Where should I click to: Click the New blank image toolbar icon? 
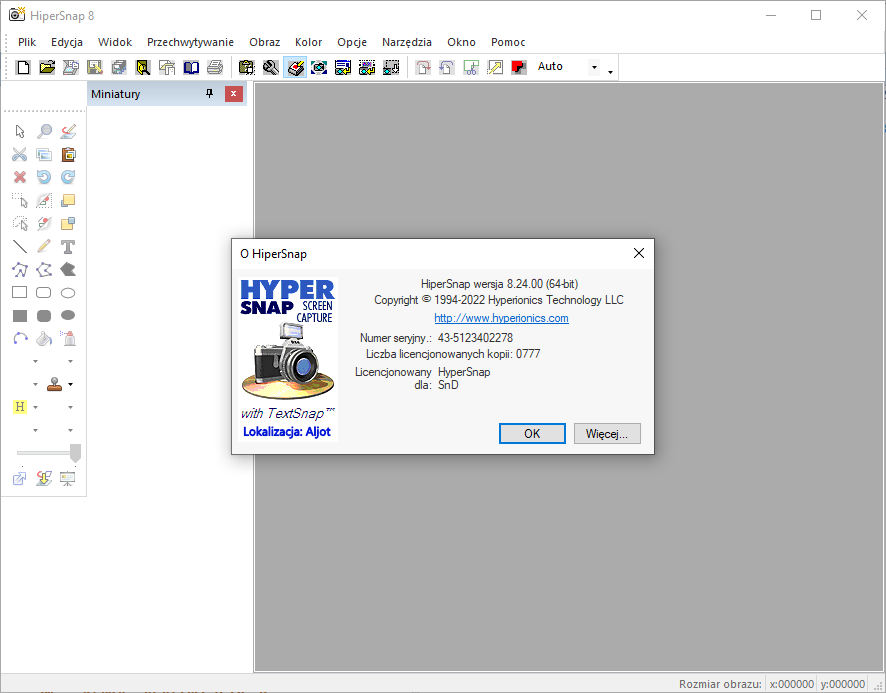pyautogui.click(x=23, y=67)
